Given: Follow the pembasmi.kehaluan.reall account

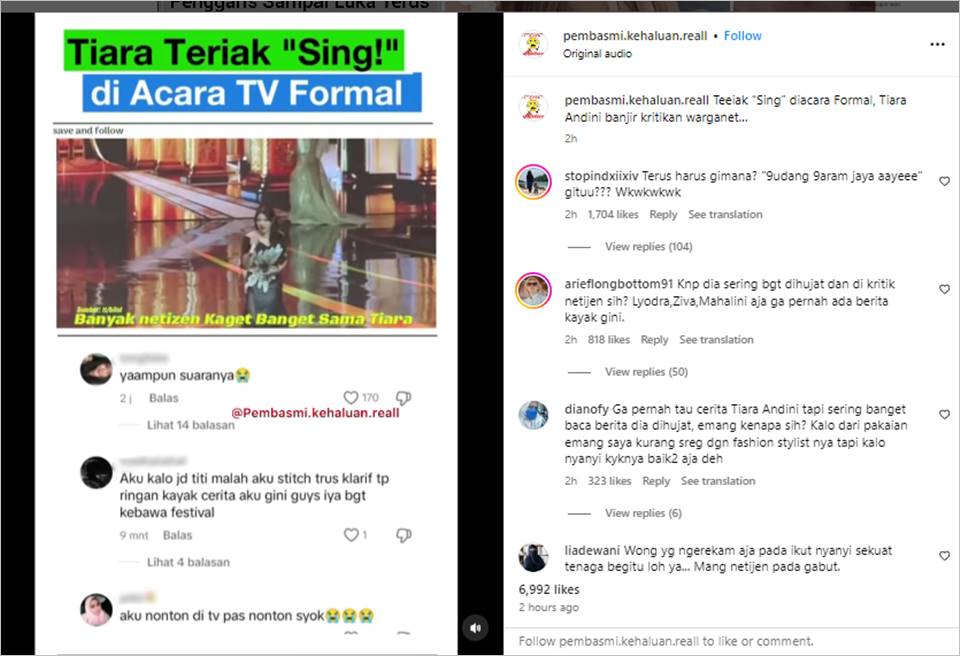Looking at the screenshot, I should point(743,36).
